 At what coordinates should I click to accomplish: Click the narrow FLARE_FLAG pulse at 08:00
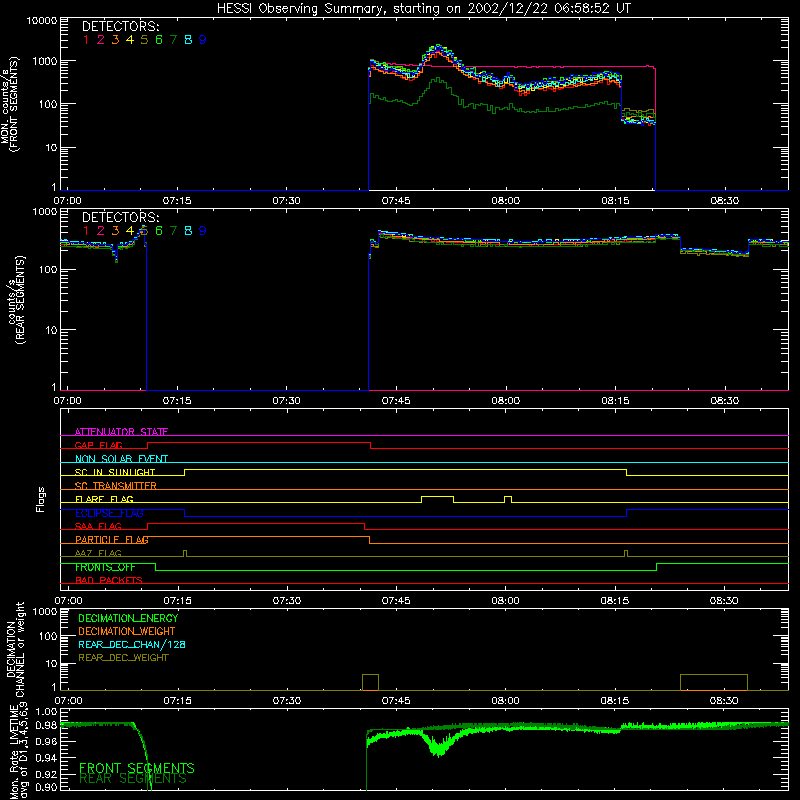[508, 499]
